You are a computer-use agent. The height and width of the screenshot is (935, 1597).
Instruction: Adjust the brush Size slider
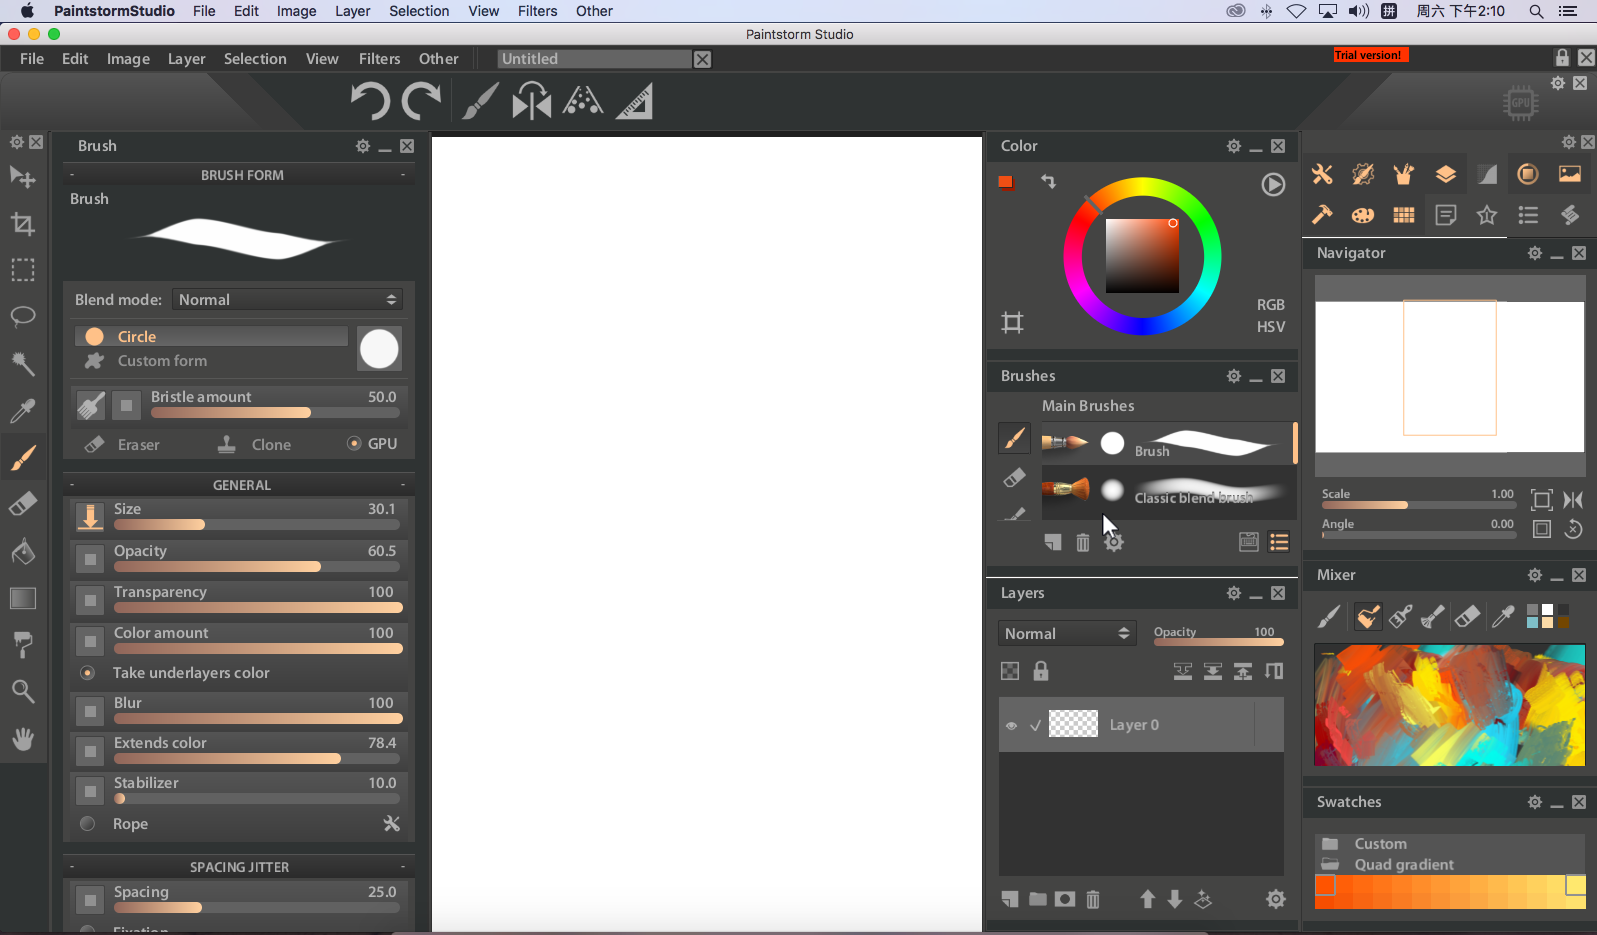[257, 524]
